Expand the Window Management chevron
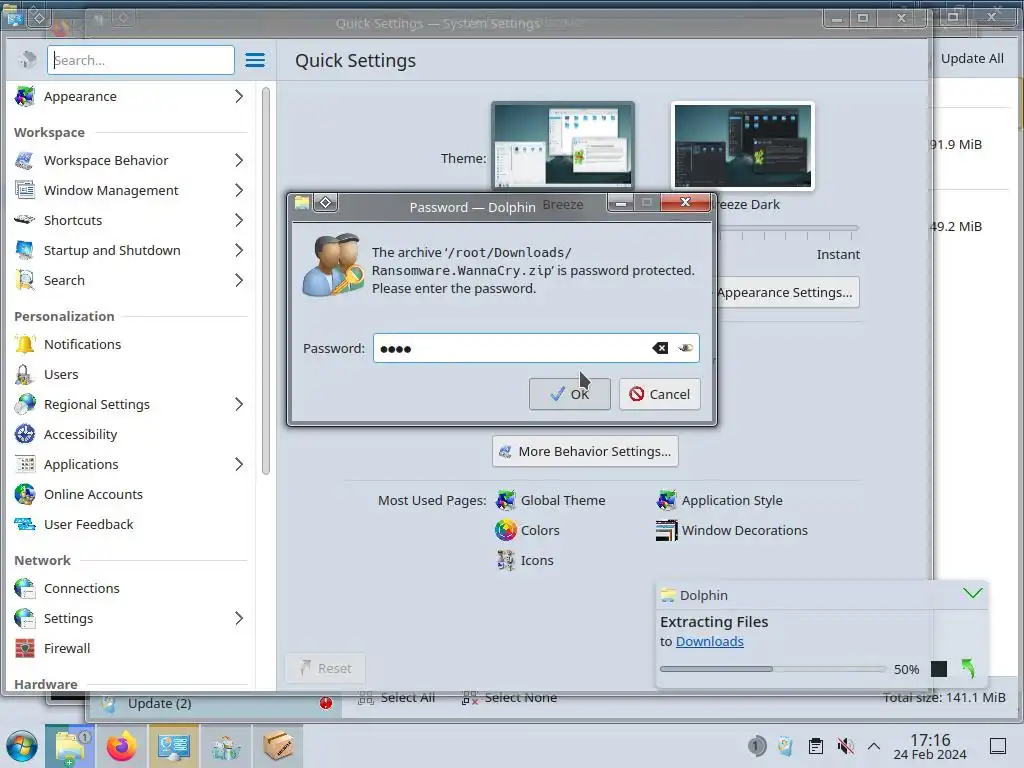This screenshot has height=768, width=1024. (239, 191)
